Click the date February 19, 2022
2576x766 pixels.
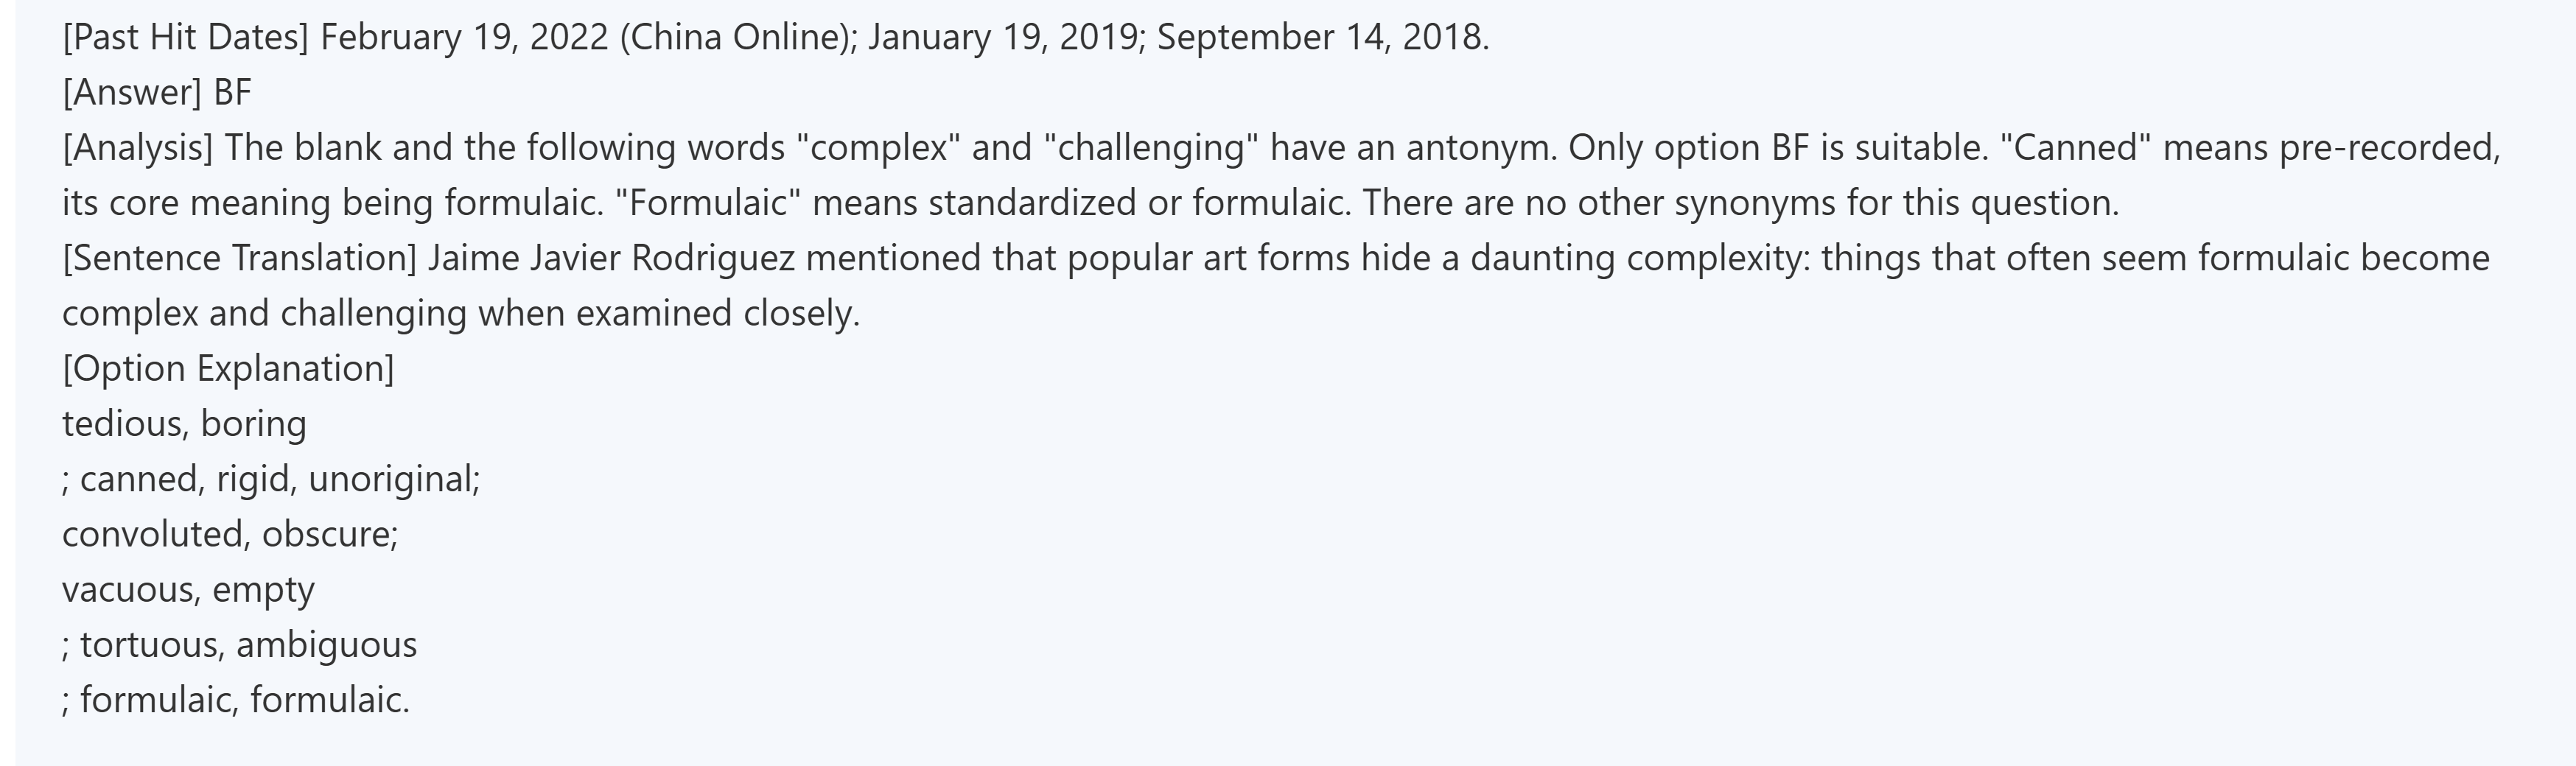point(464,37)
